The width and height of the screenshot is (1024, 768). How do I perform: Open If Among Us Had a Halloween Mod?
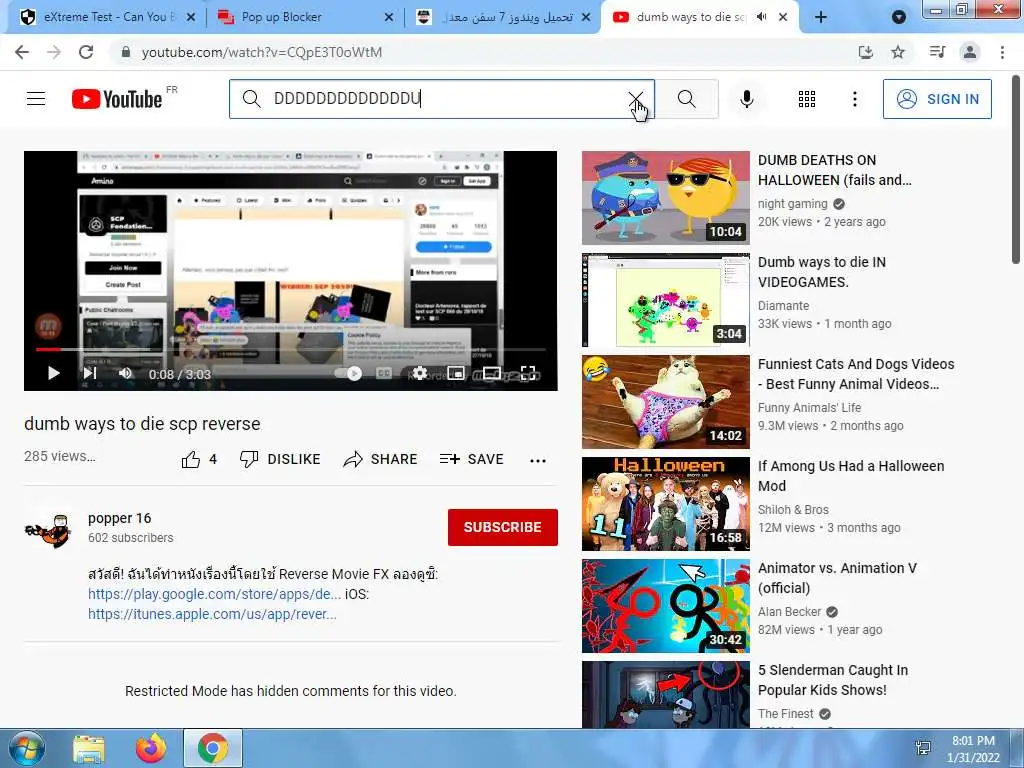850,475
